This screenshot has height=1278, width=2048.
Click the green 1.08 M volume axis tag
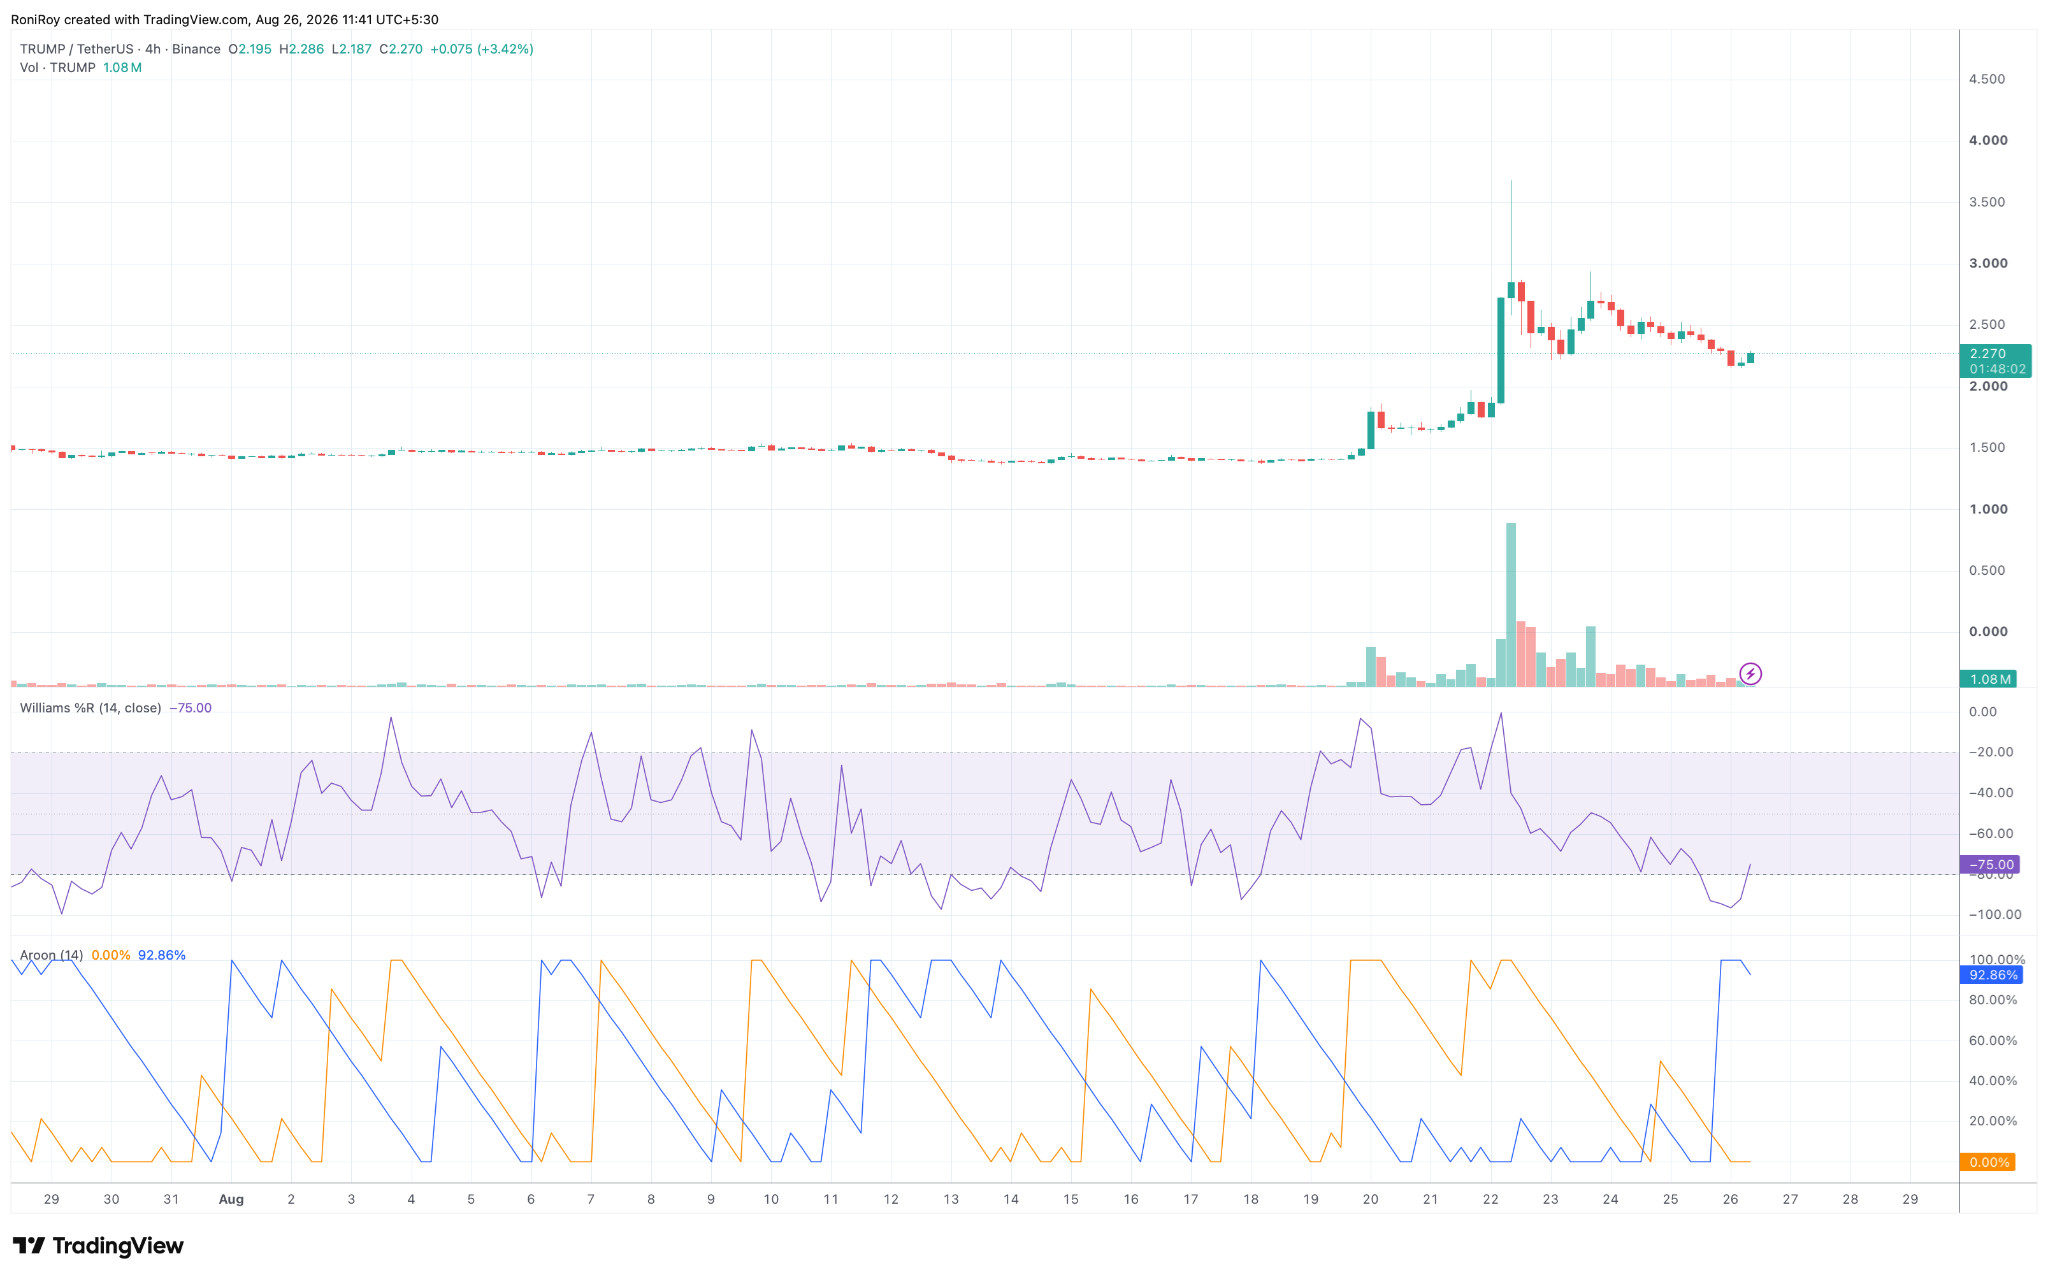click(x=1988, y=679)
